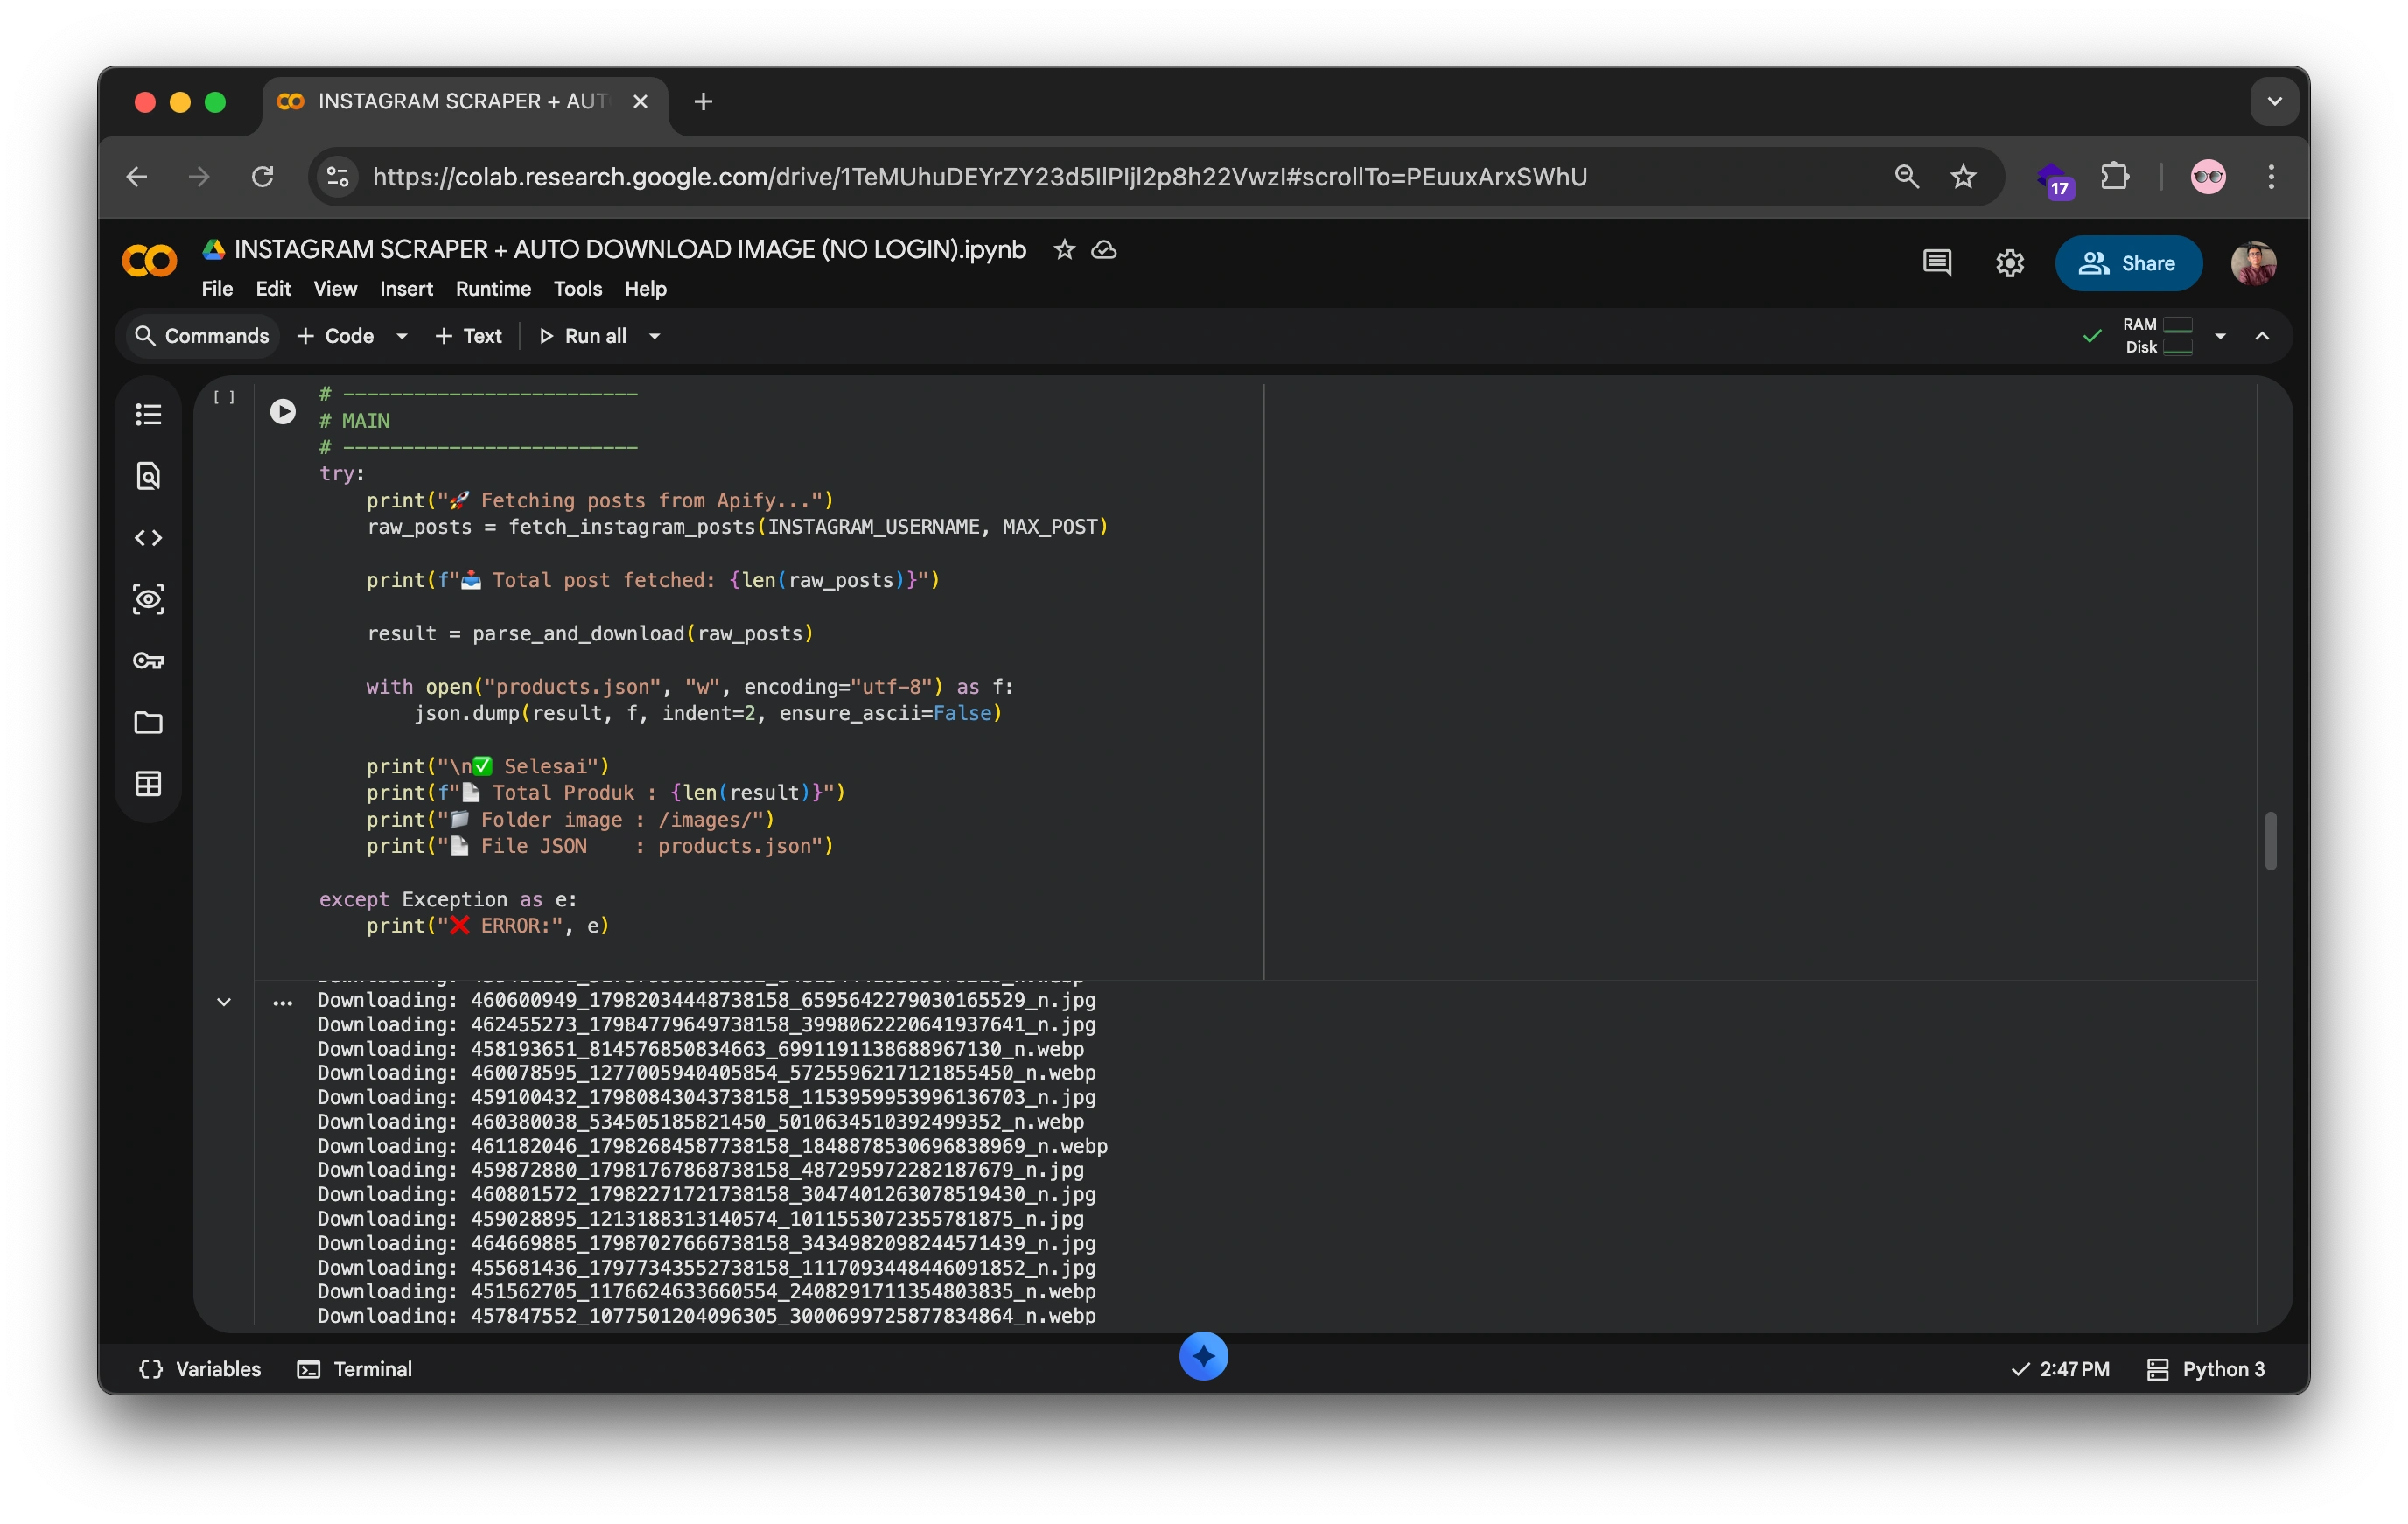2408x1524 pixels.
Task: Open the Files folder icon in the sidebar
Action: tap(148, 722)
